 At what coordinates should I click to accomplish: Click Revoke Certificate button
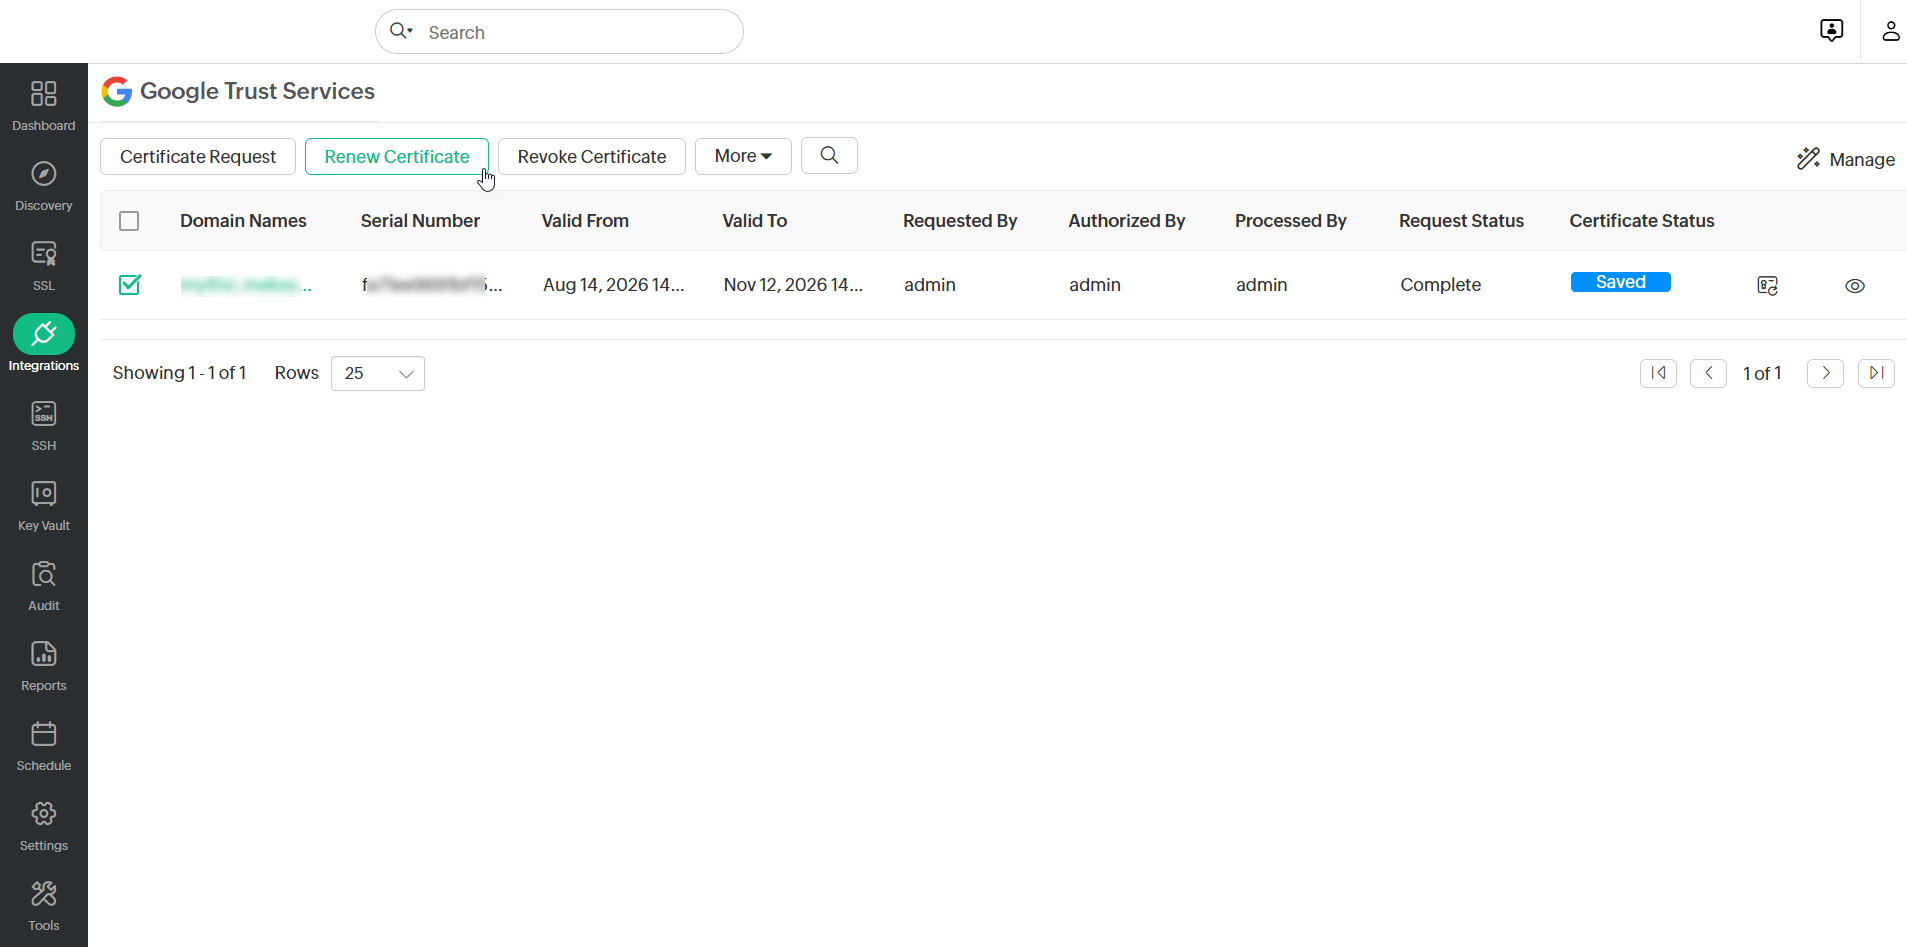point(592,157)
